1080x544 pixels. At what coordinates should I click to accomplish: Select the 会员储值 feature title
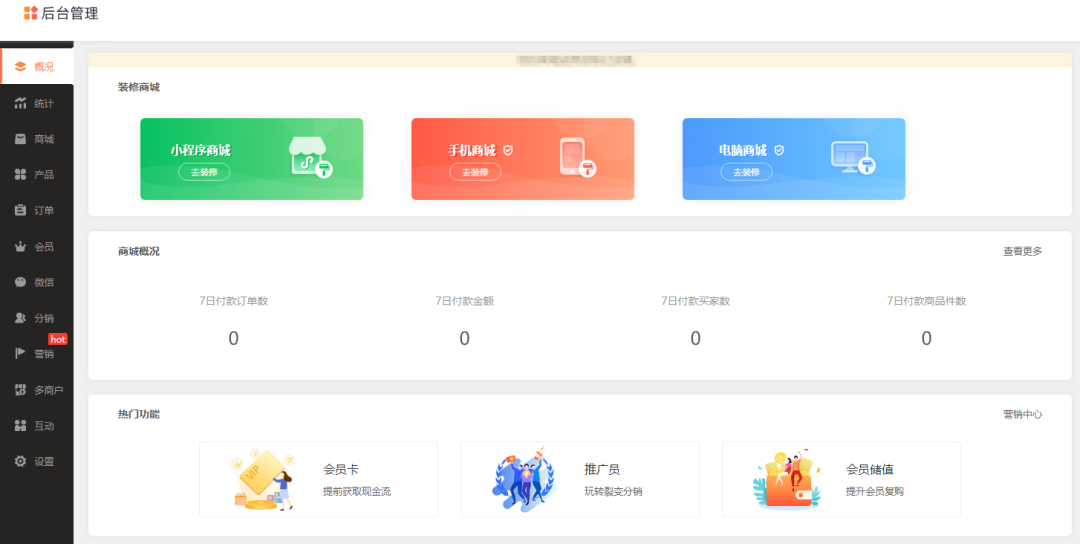pyautogui.click(x=869, y=470)
